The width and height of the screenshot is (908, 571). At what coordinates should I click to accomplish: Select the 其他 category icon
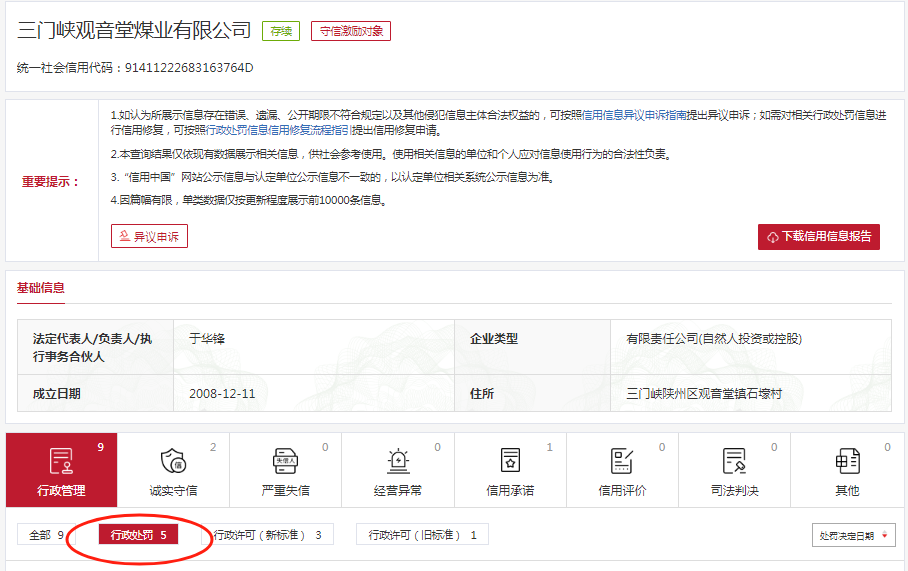coord(847,461)
